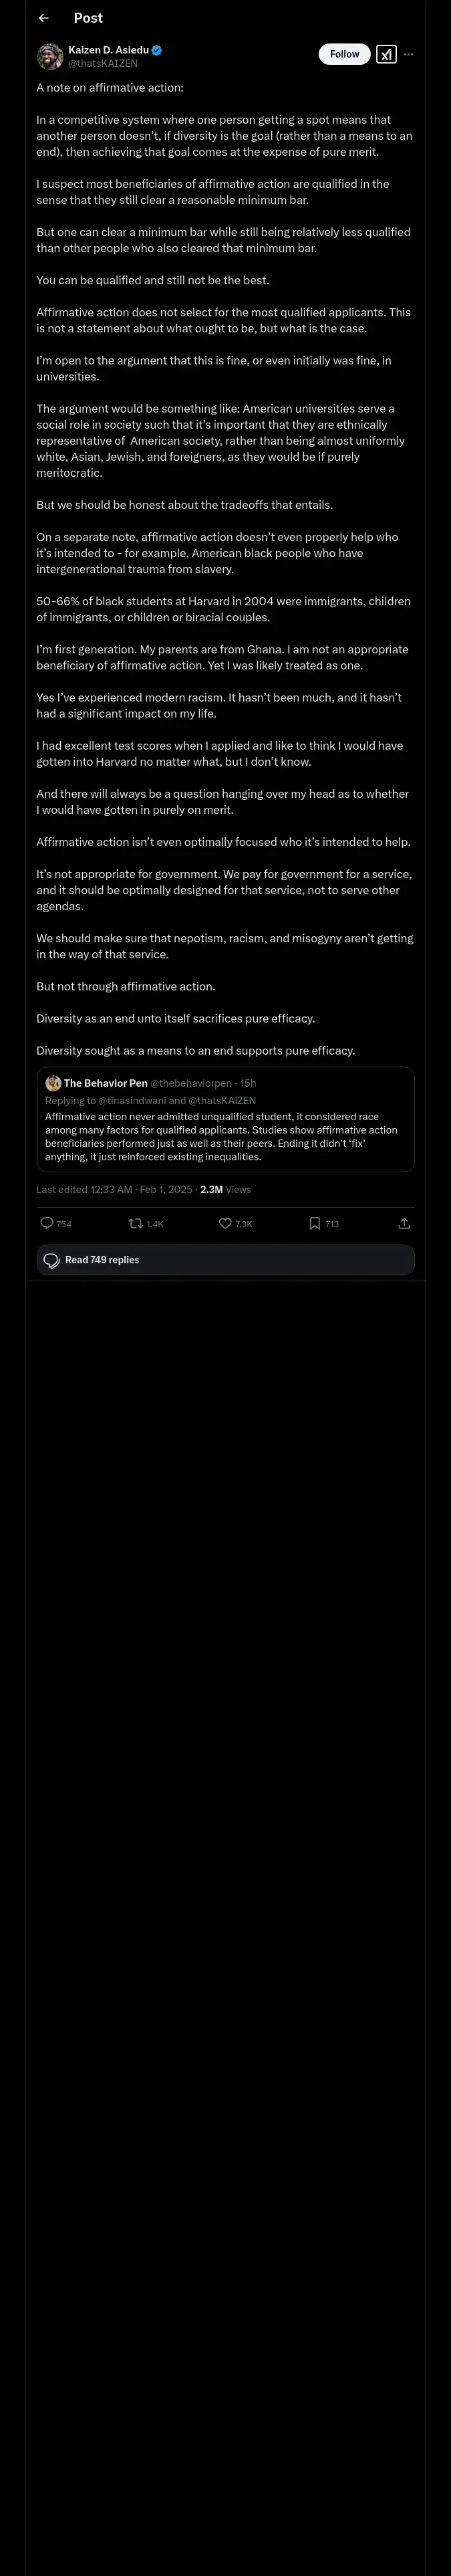Open the Grok xI icon

pos(386,54)
